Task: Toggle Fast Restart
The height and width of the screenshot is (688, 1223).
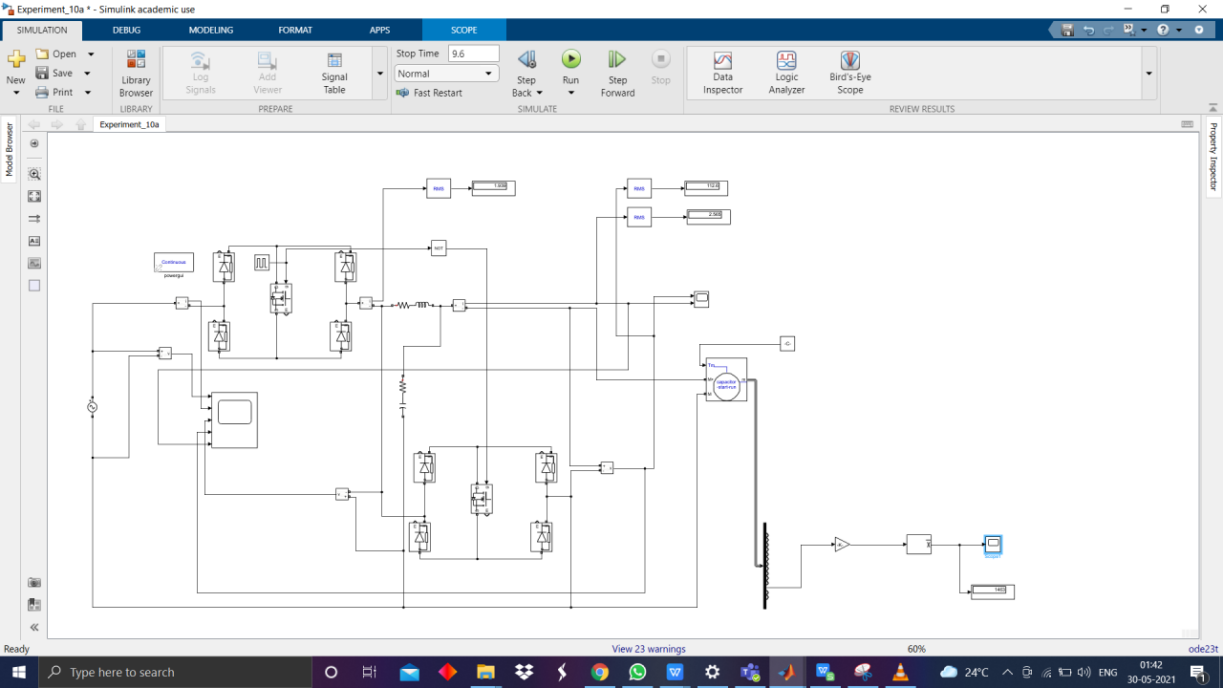Action: pyautogui.click(x=429, y=93)
